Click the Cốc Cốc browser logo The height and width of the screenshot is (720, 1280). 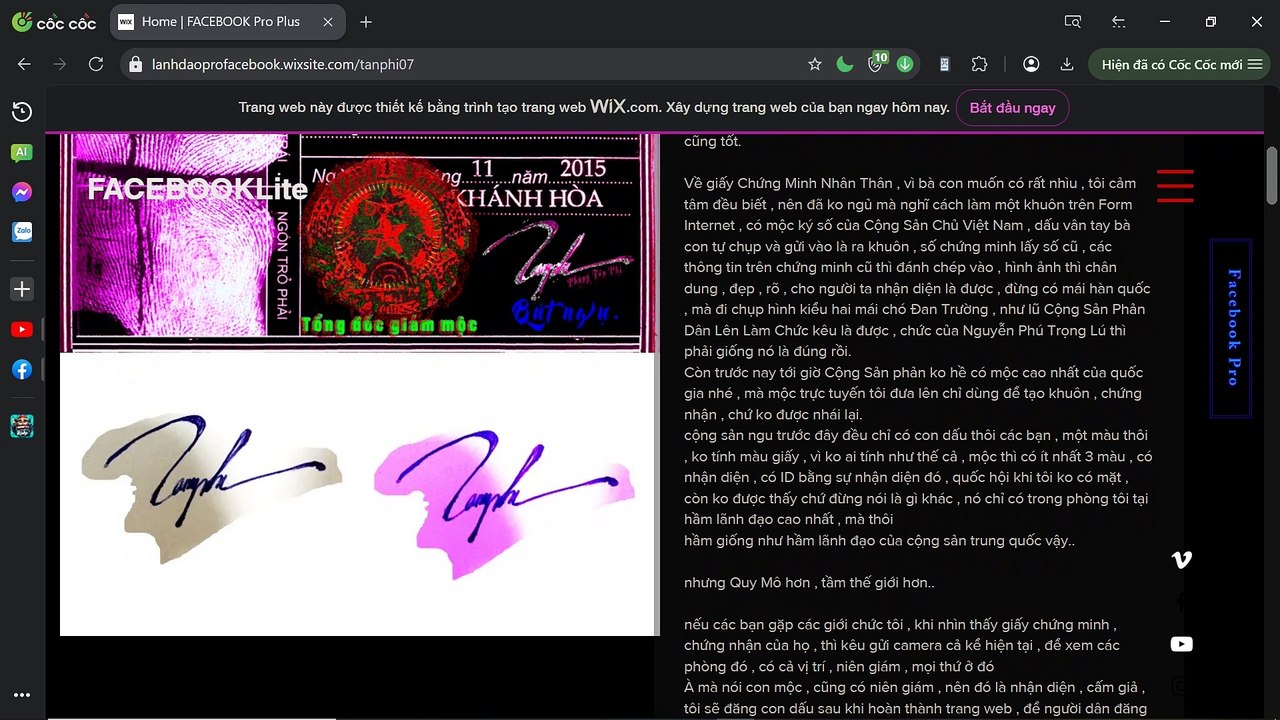click(54, 22)
